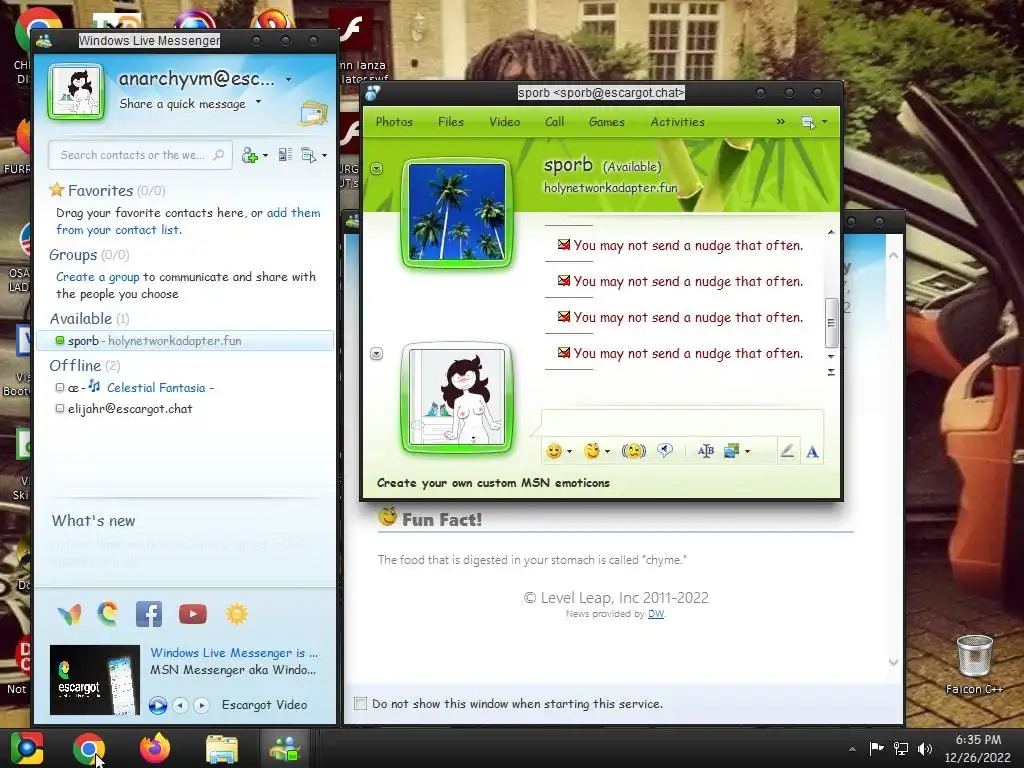This screenshot has height=768, width=1024.
Task: Toggle the handwriting pen icon
Action: (x=787, y=451)
